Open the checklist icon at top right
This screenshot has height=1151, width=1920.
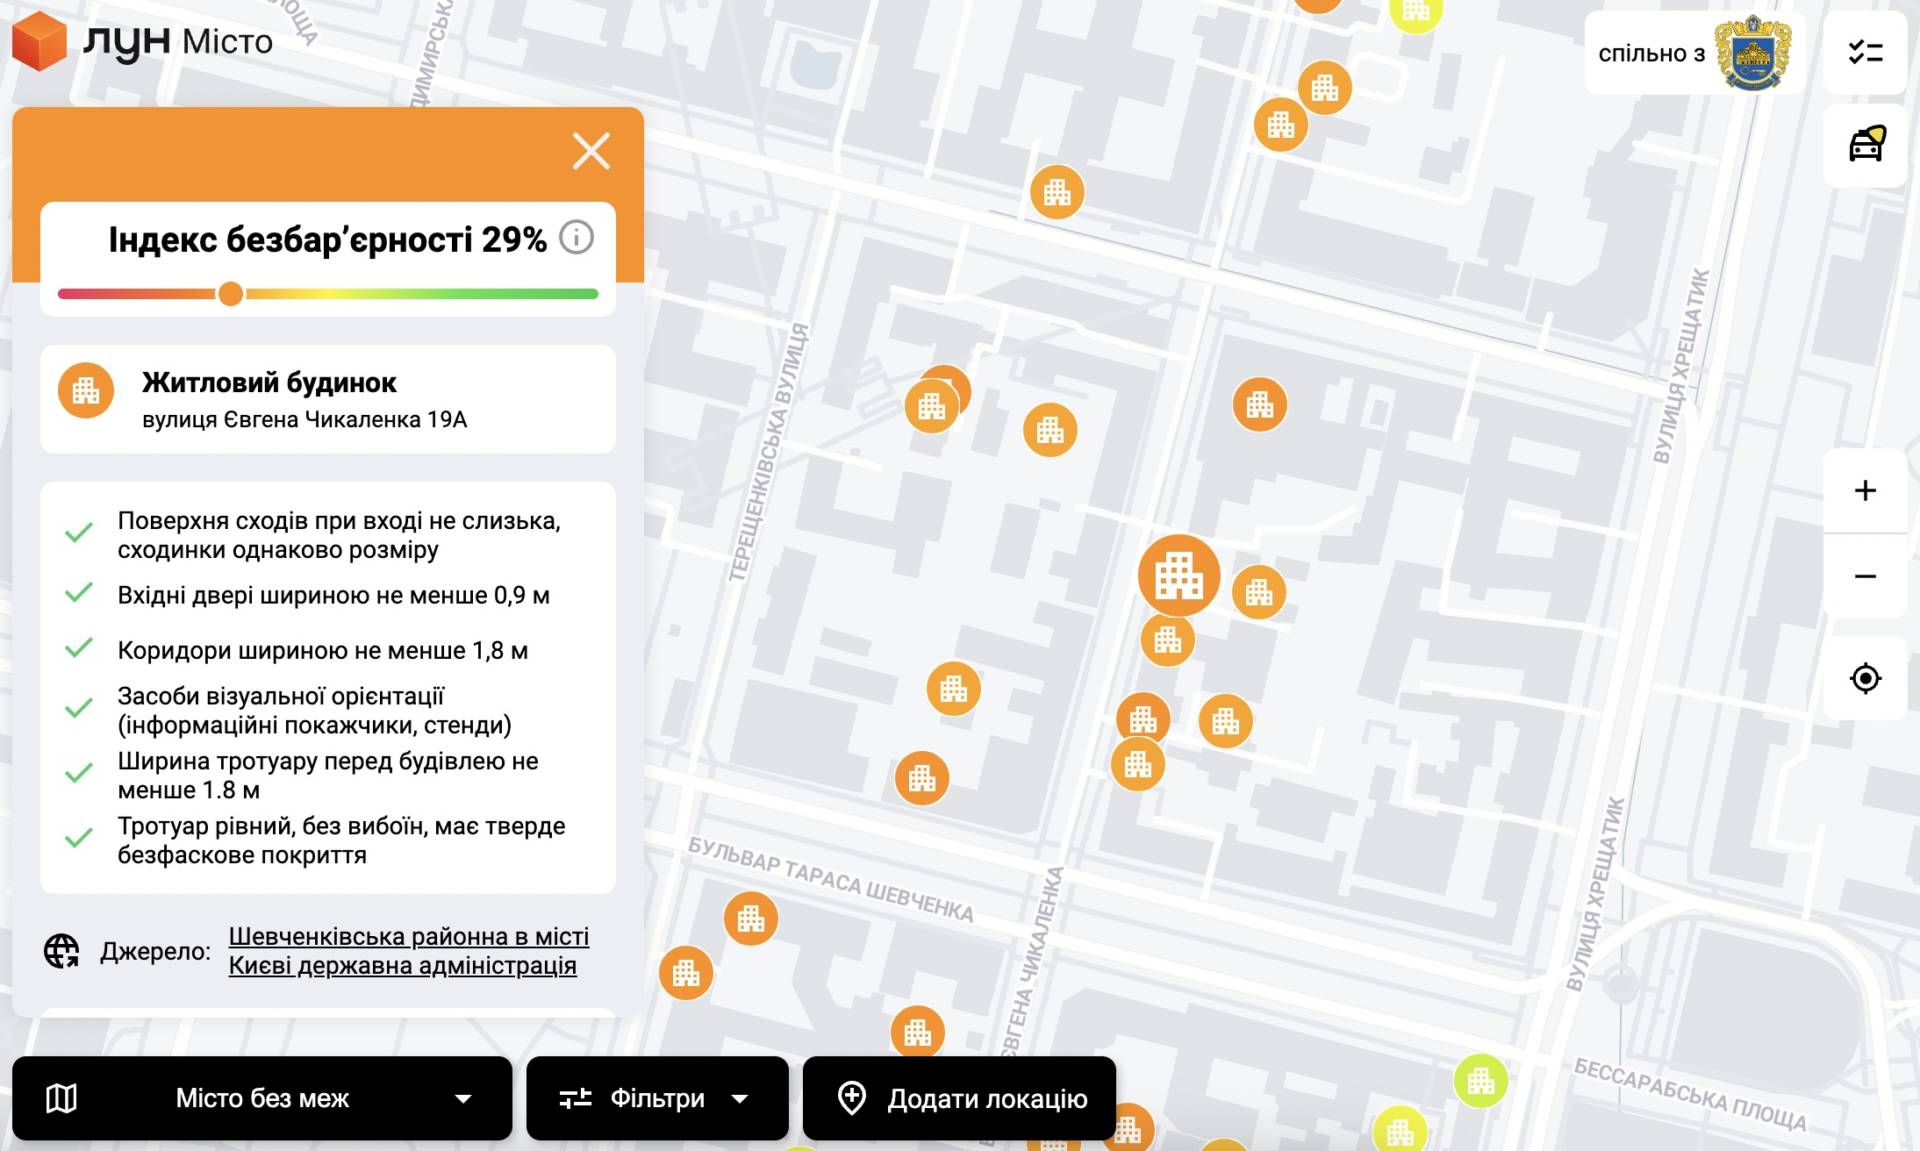coord(1865,53)
